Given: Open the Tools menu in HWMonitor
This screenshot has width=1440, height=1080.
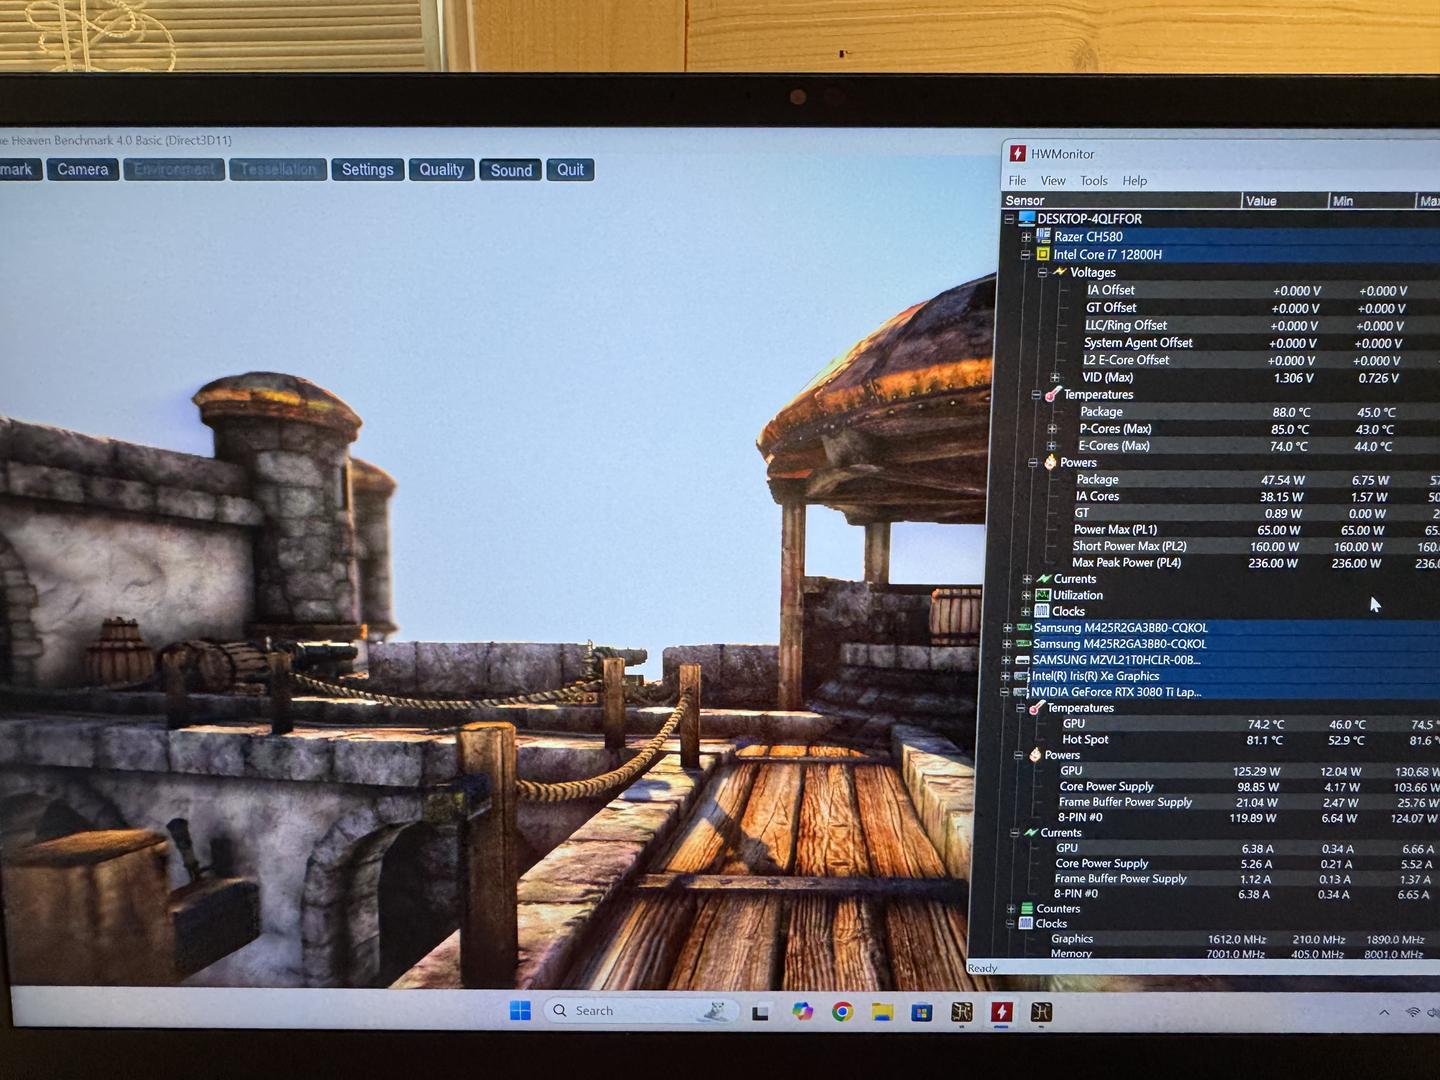Looking at the screenshot, I should click(x=1093, y=181).
